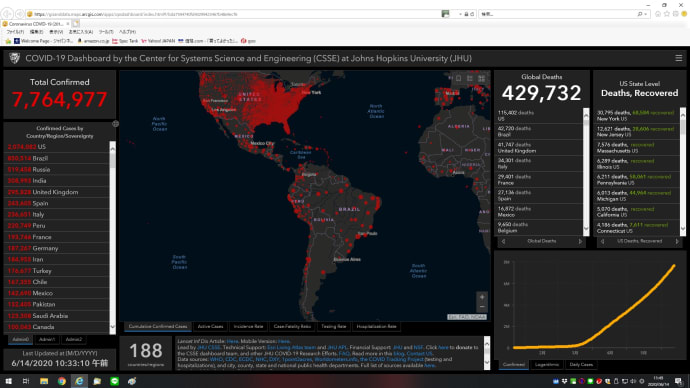690x388 pixels.
Task: Open the map legend list icon
Action: 470,79
